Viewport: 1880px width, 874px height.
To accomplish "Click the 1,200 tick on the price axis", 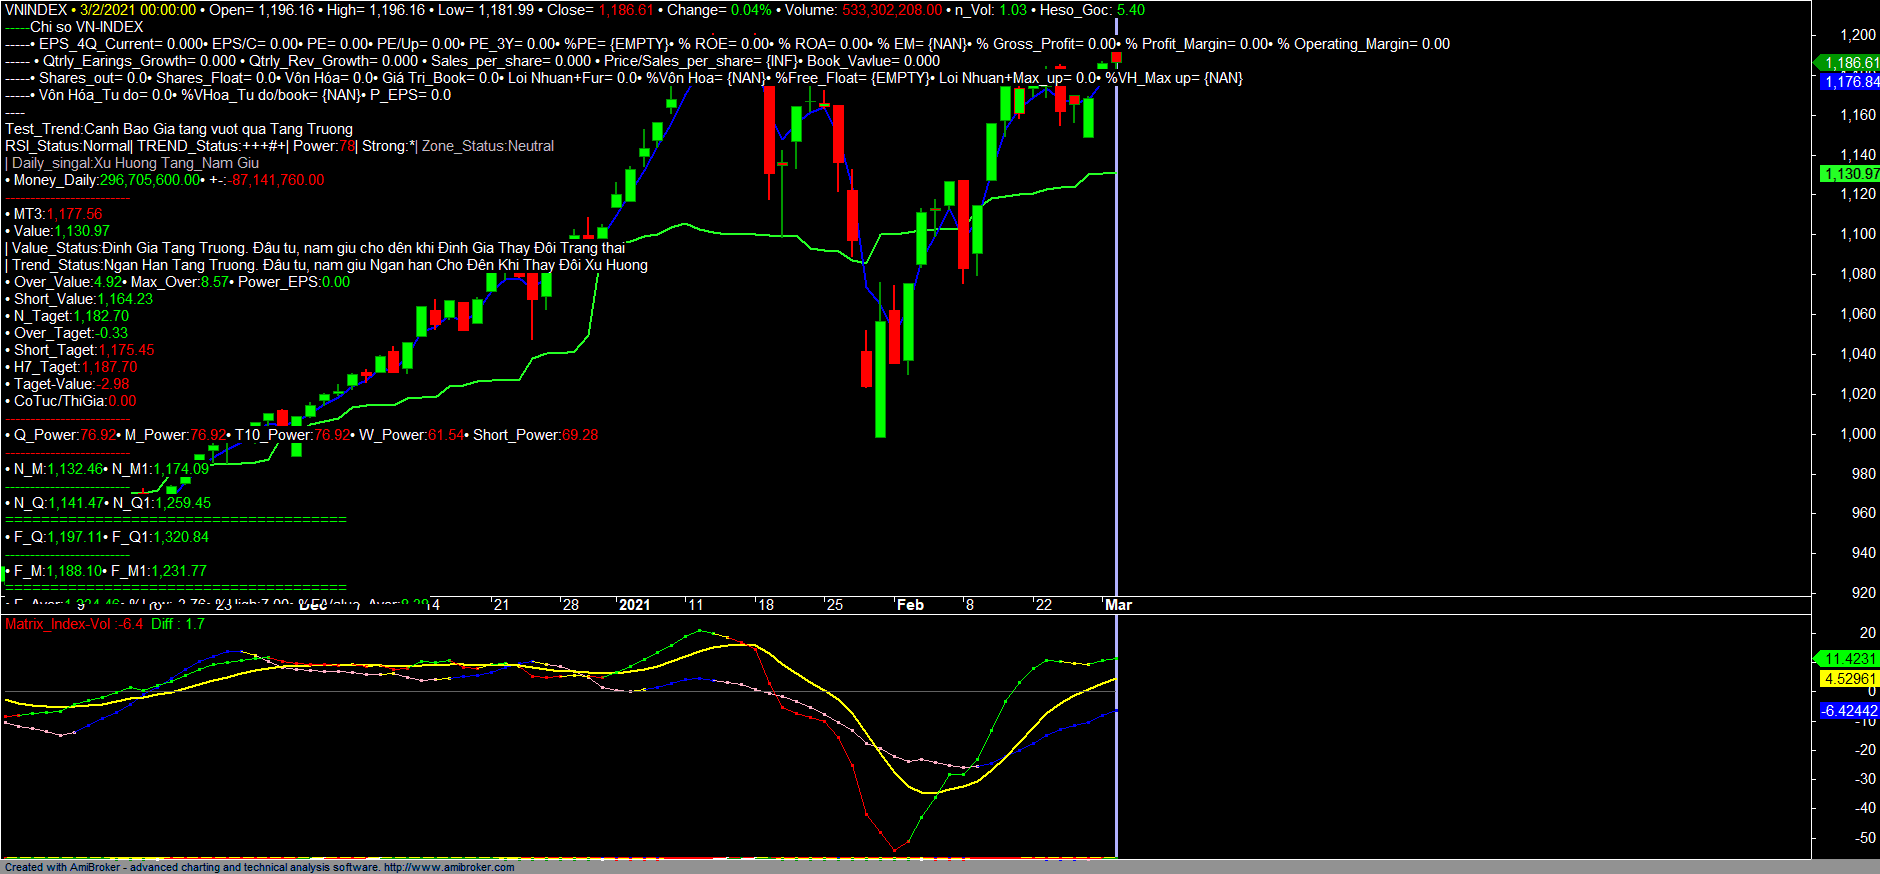I will [1857, 35].
